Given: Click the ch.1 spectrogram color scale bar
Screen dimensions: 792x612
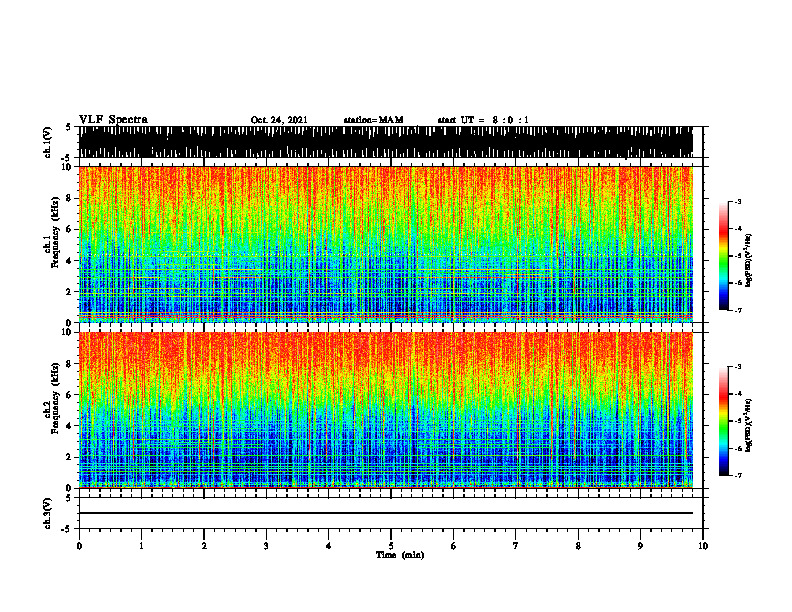Looking at the screenshot, I should click(x=724, y=256).
